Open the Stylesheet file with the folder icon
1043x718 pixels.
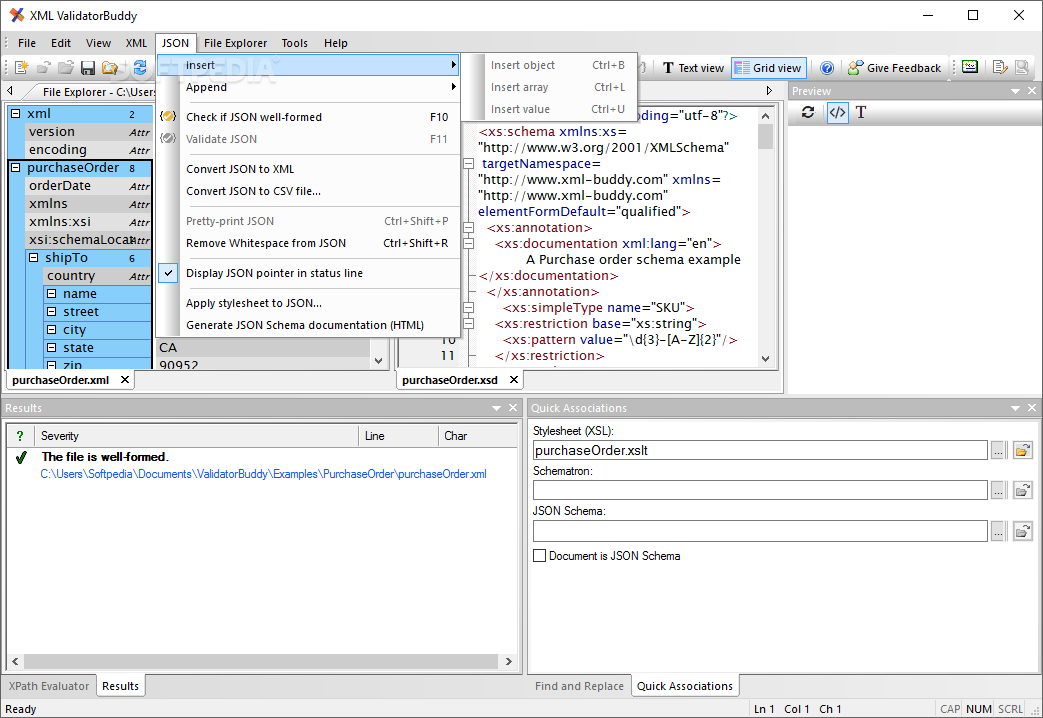1022,450
